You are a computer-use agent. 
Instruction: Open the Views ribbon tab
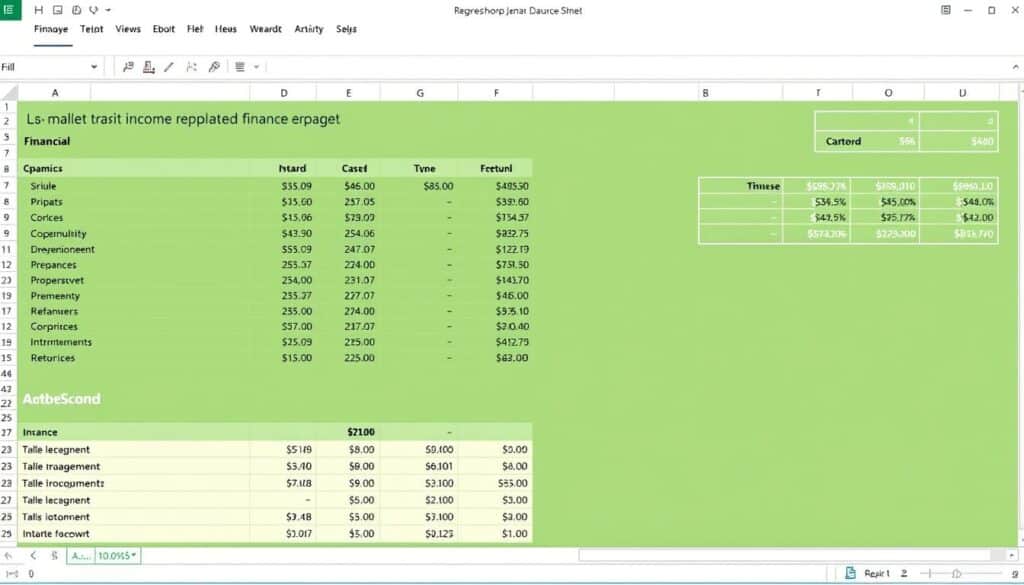[128, 29]
